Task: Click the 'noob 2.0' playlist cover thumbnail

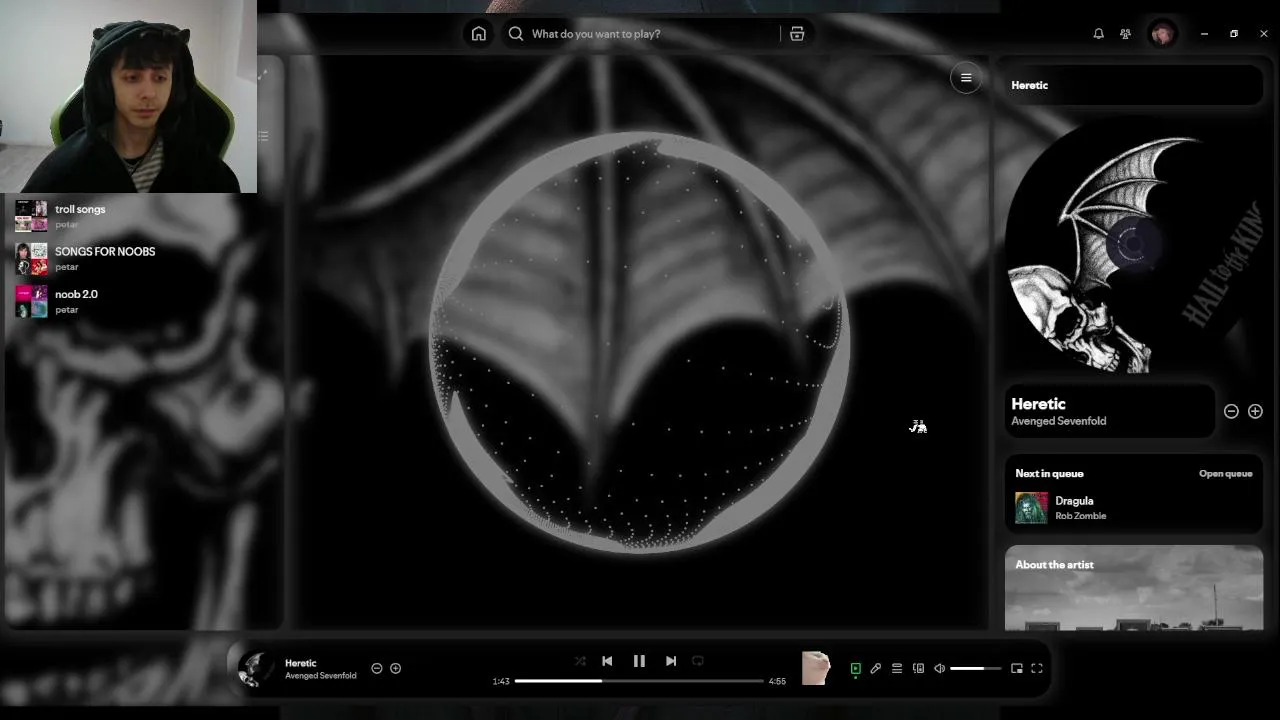Action: pos(31,301)
